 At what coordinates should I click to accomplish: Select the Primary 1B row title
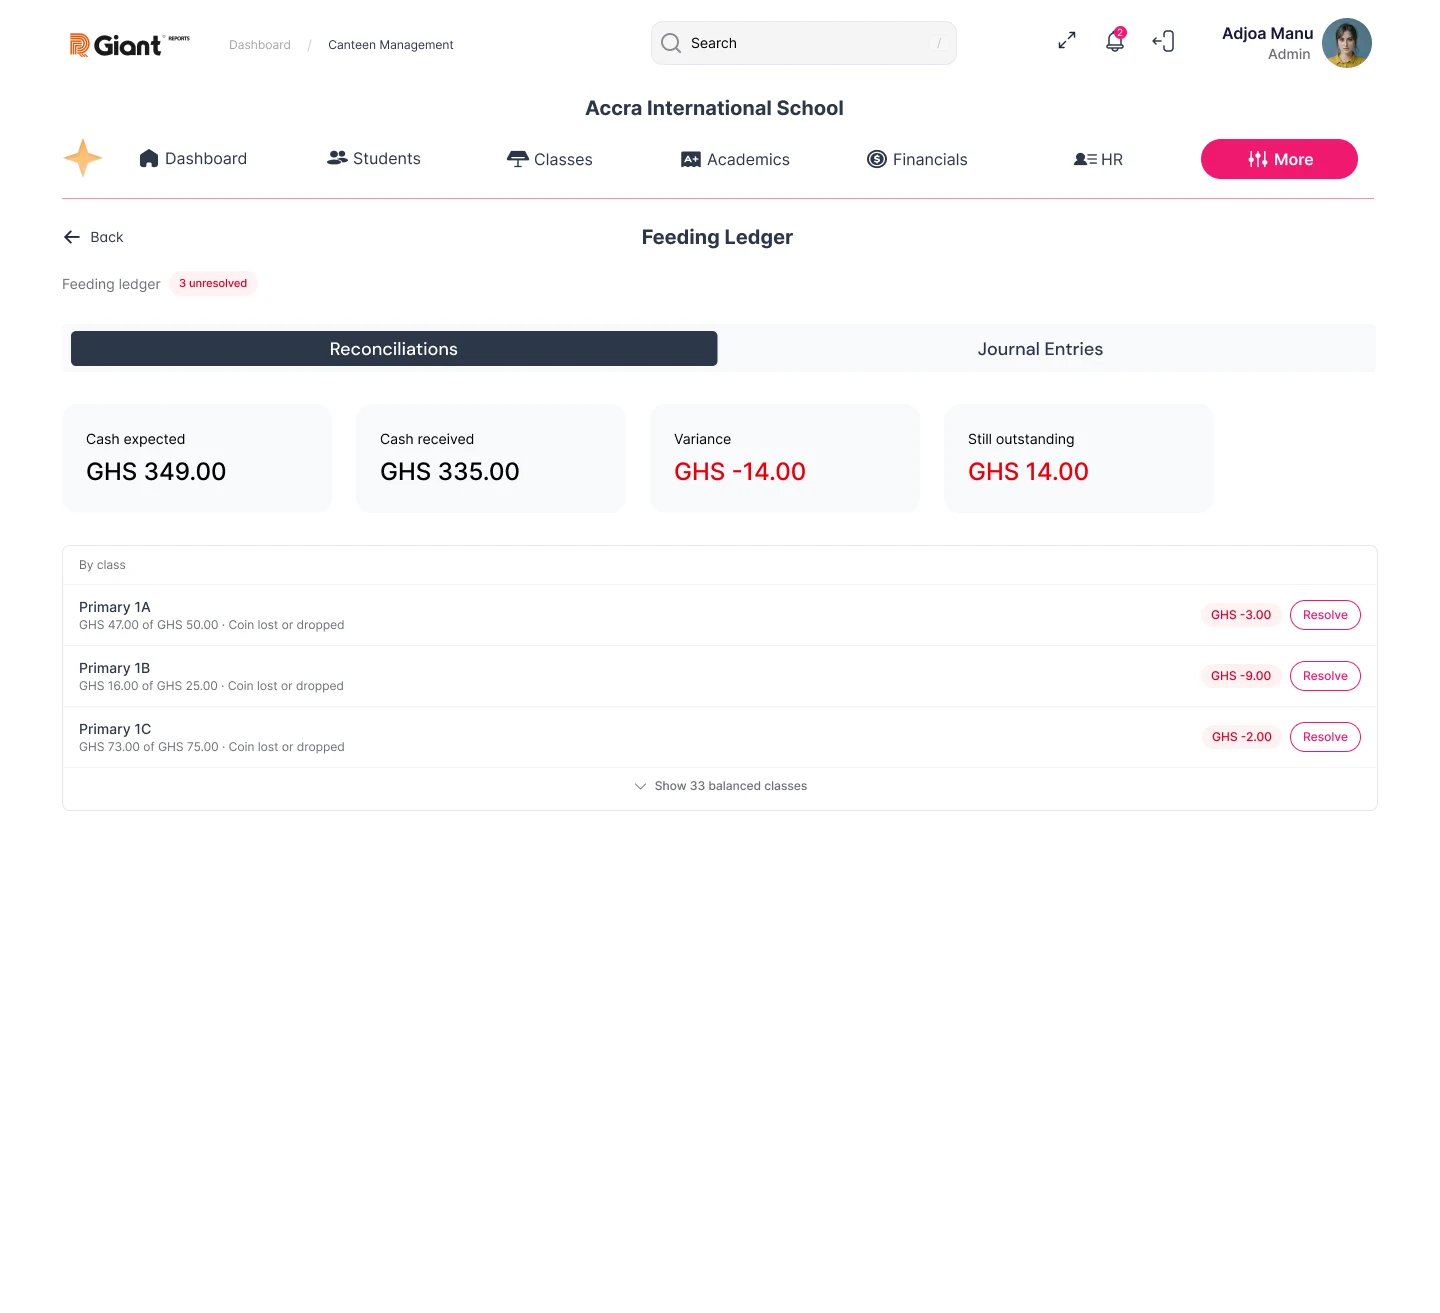tap(115, 668)
